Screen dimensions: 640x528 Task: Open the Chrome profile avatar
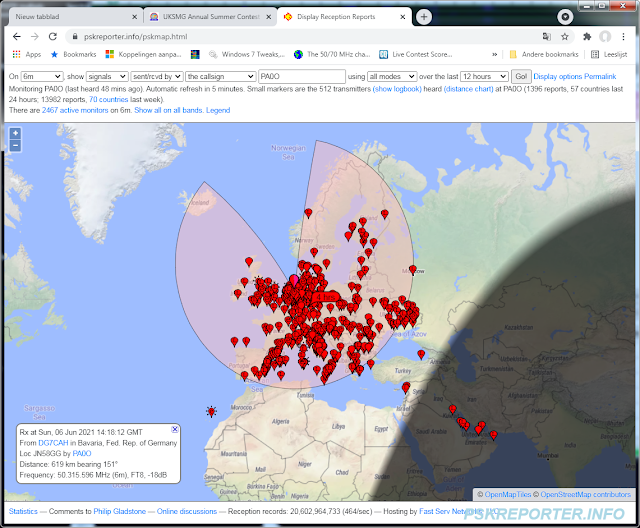605,36
